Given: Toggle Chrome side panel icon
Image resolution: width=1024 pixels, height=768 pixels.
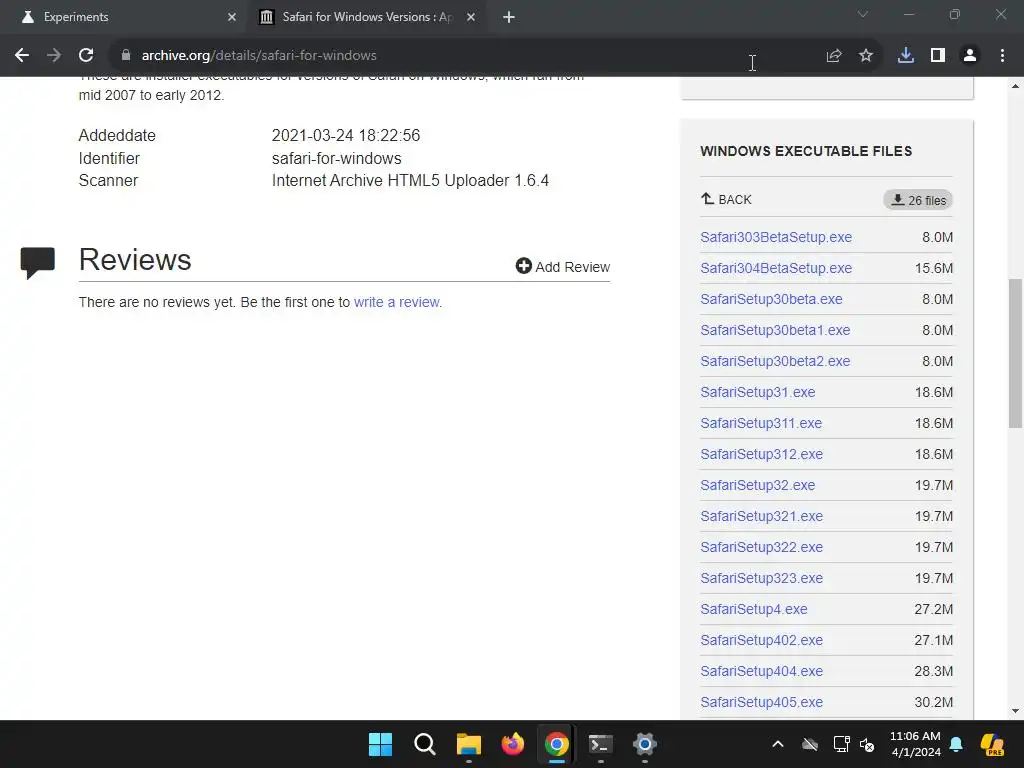Looking at the screenshot, I should pos(938,56).
